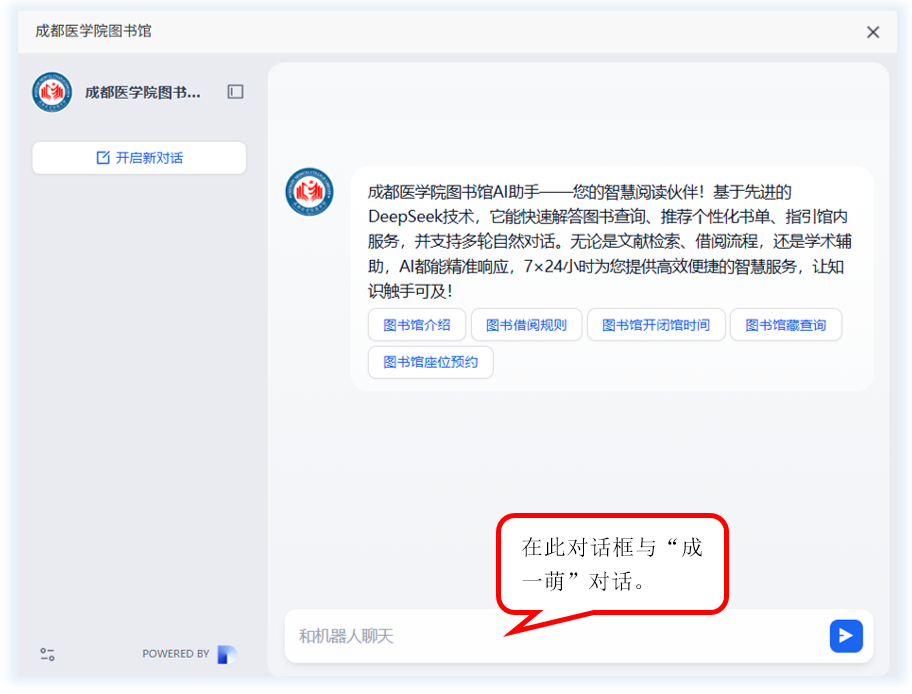Click the AI assistant avatar beside the welcome message

[309, 192]
